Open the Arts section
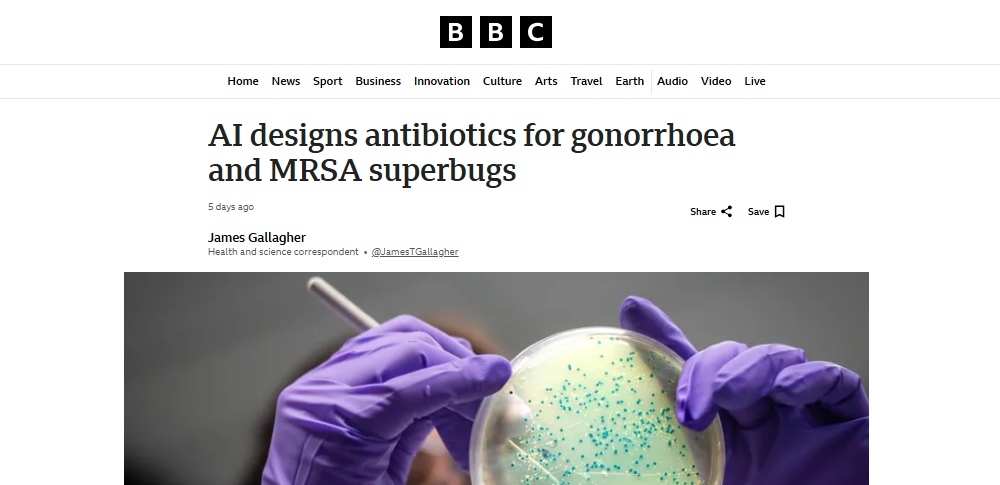Image resolution: width=1000 pixels, height=485 pixels. coord(546,81)
